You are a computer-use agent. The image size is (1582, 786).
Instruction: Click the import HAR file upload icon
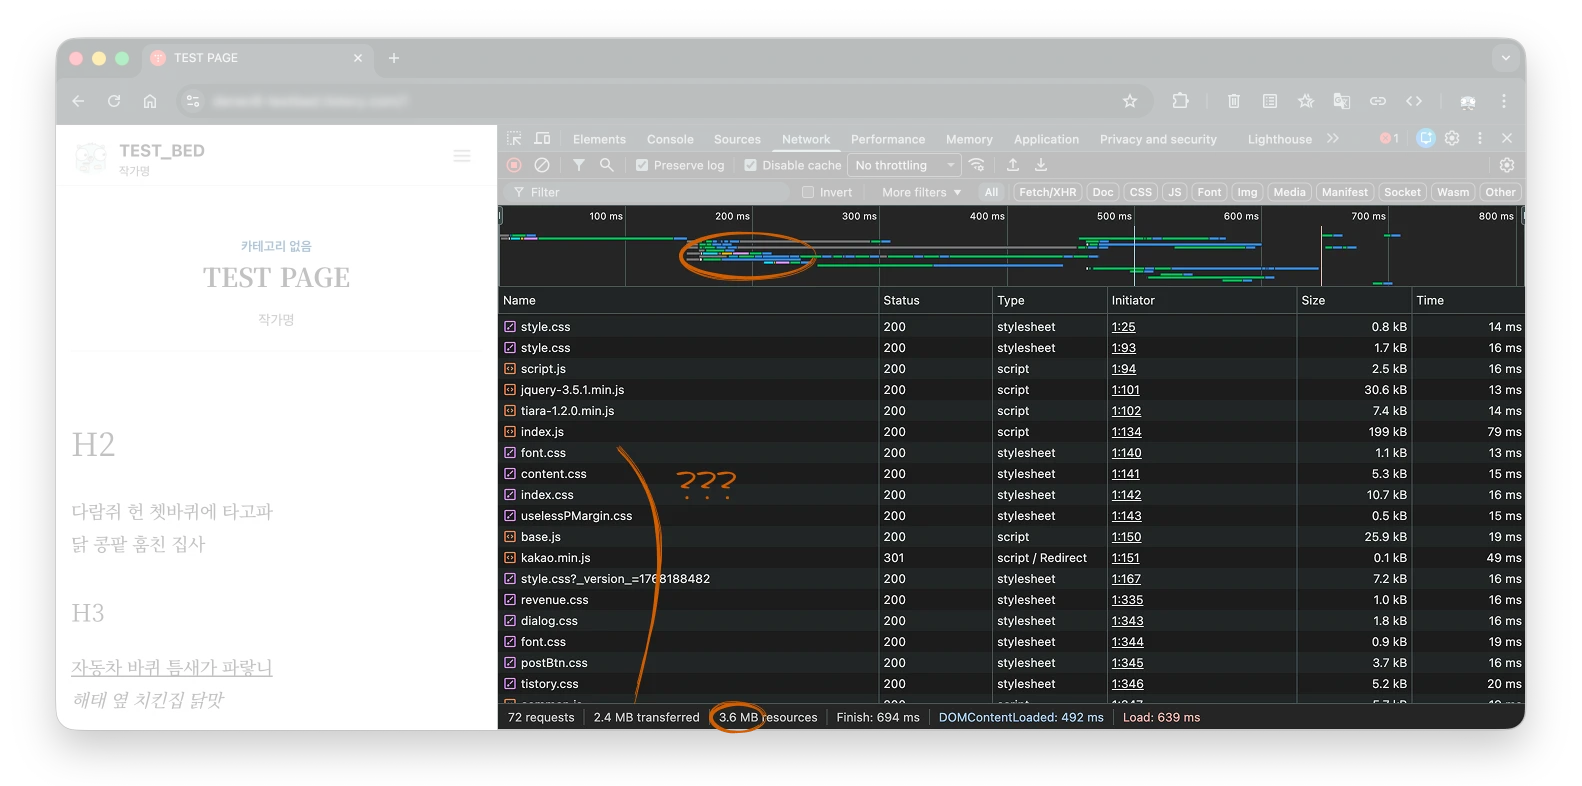(1013, 165)
